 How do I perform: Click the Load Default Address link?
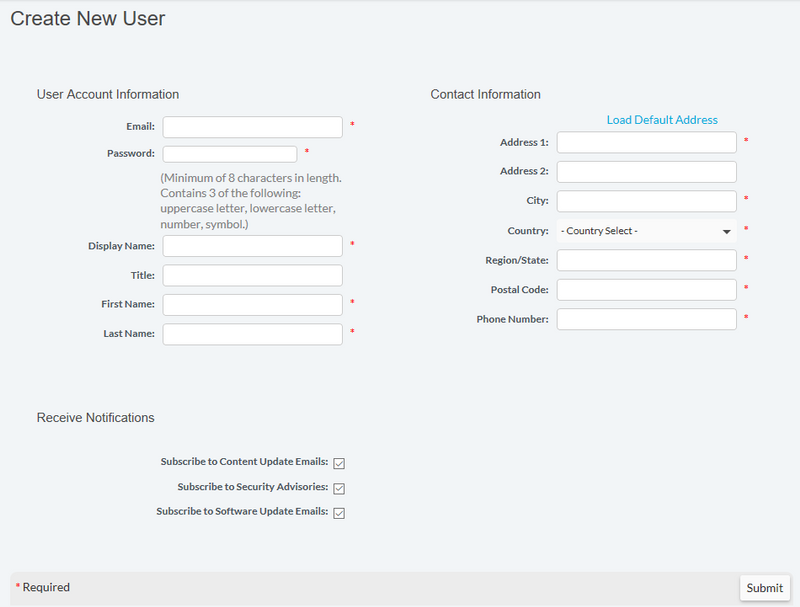tap(662, 120)
